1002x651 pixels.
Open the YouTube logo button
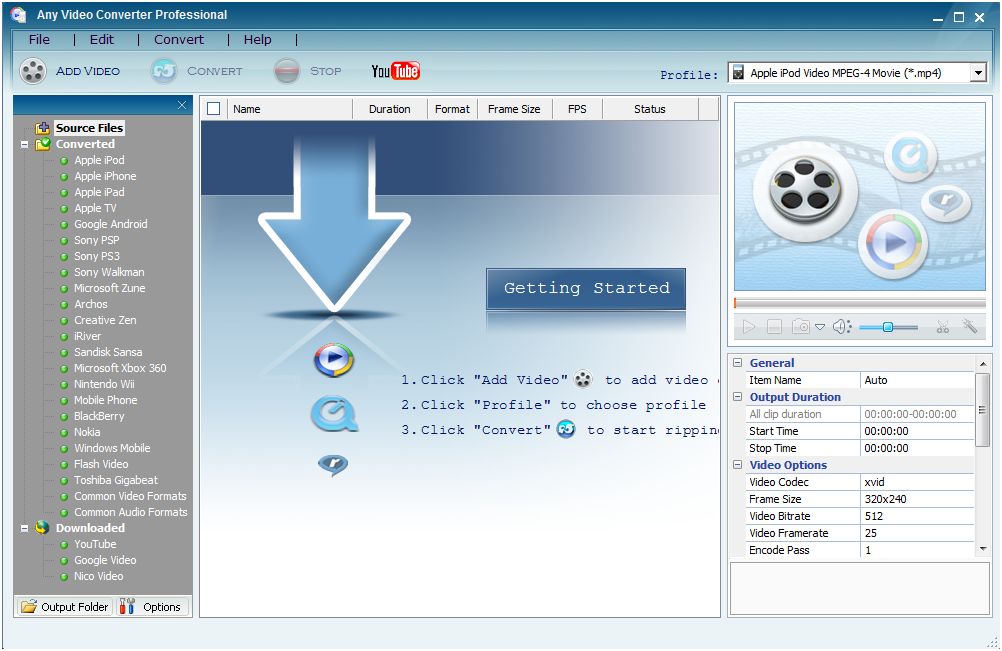(x=396, y=71)
